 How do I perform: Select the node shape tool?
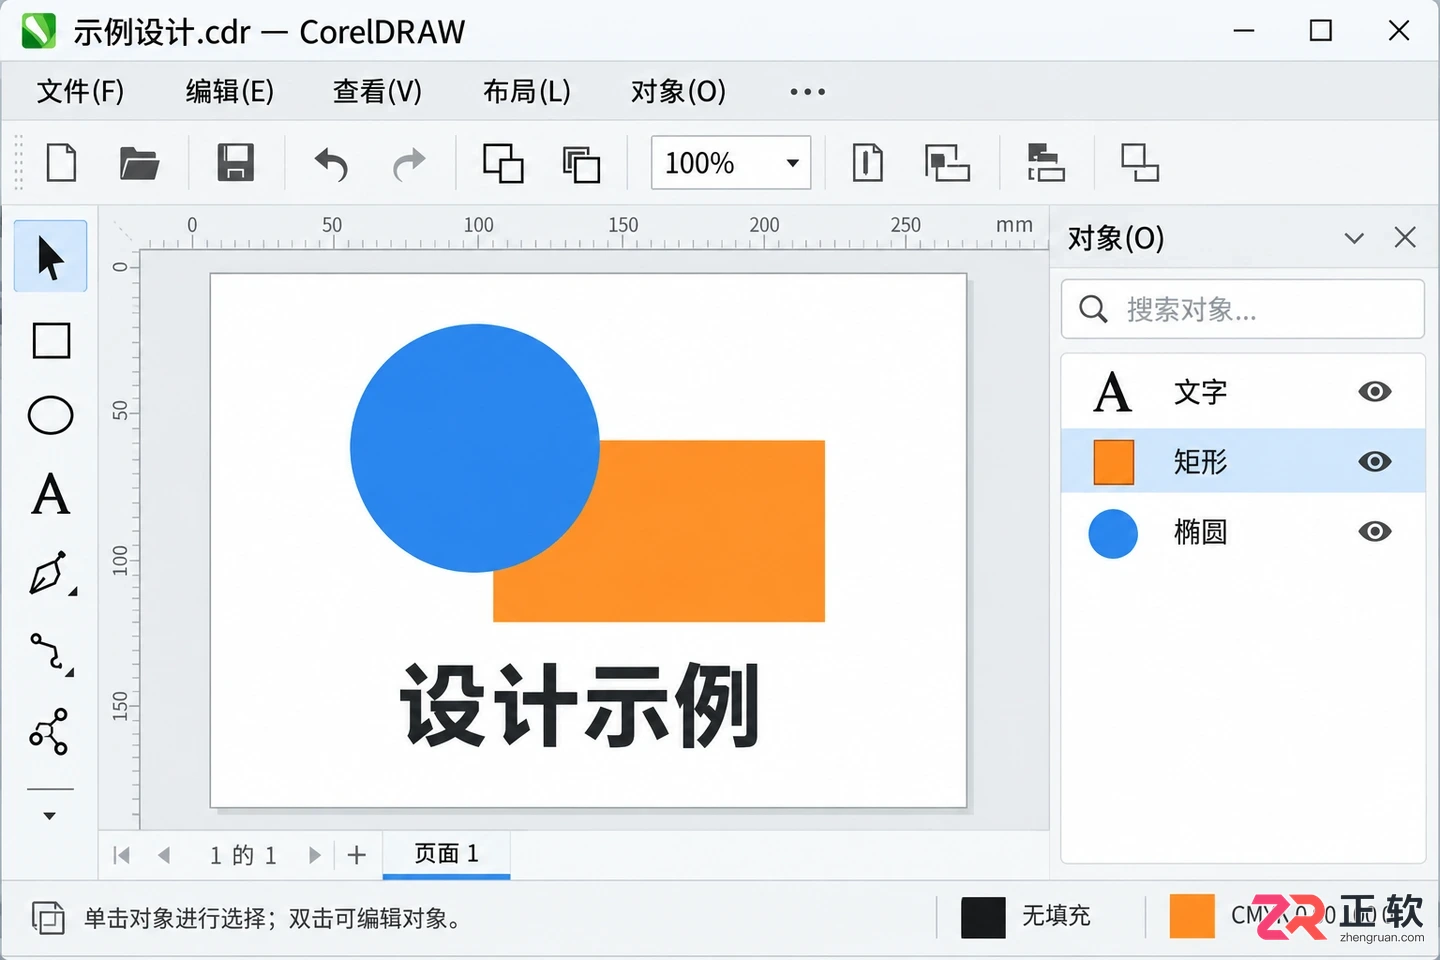pyautogui.click(x=50, y=731)
